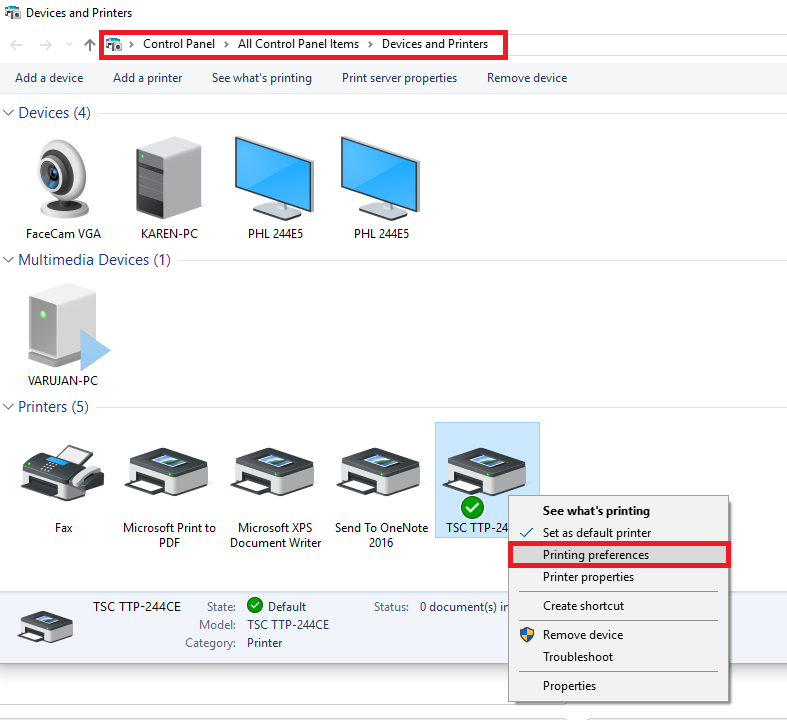Viewport: 787px width, 720px height.
Task: Expand chevron after All Control Panel Items
Action: tap(370, 44)
